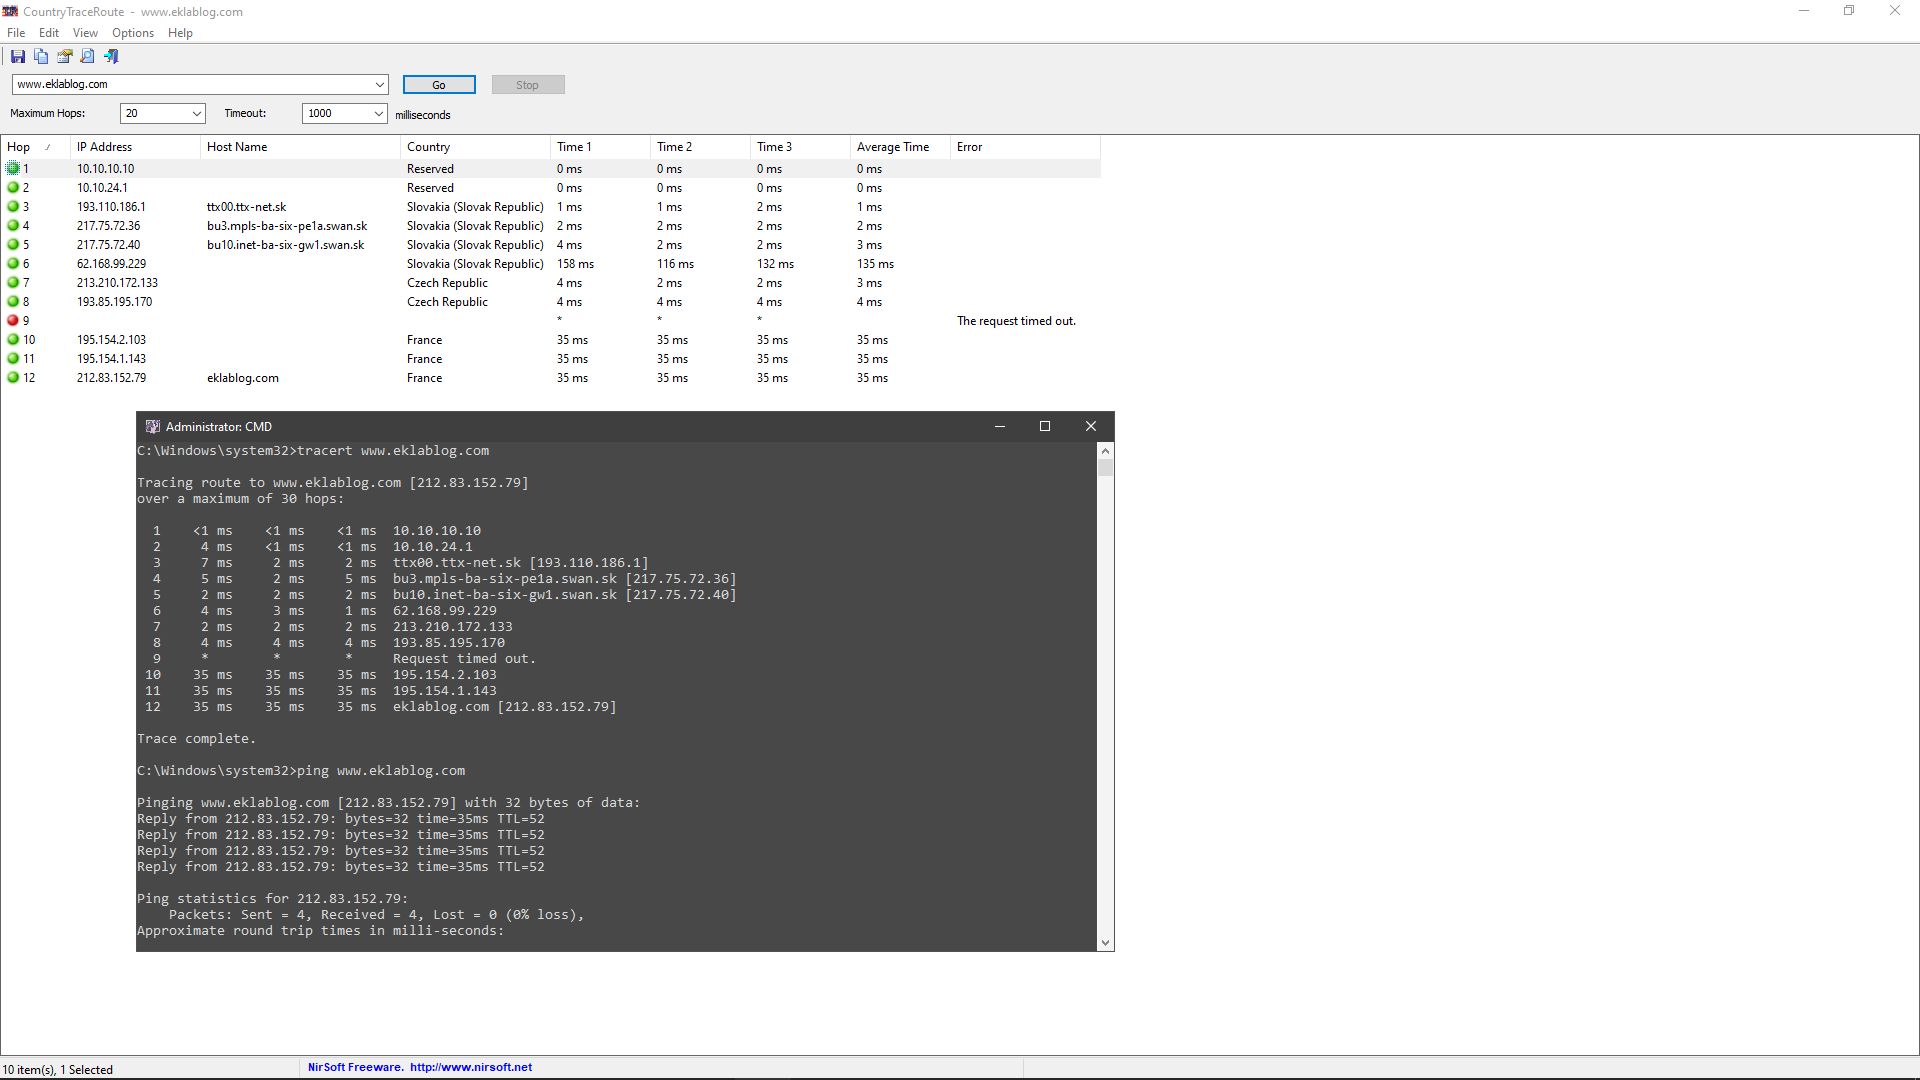Select host name bu10.inet-ba-six-gw1.swan.sk
Viewport: 1920px width, 1080px height.
286,245
